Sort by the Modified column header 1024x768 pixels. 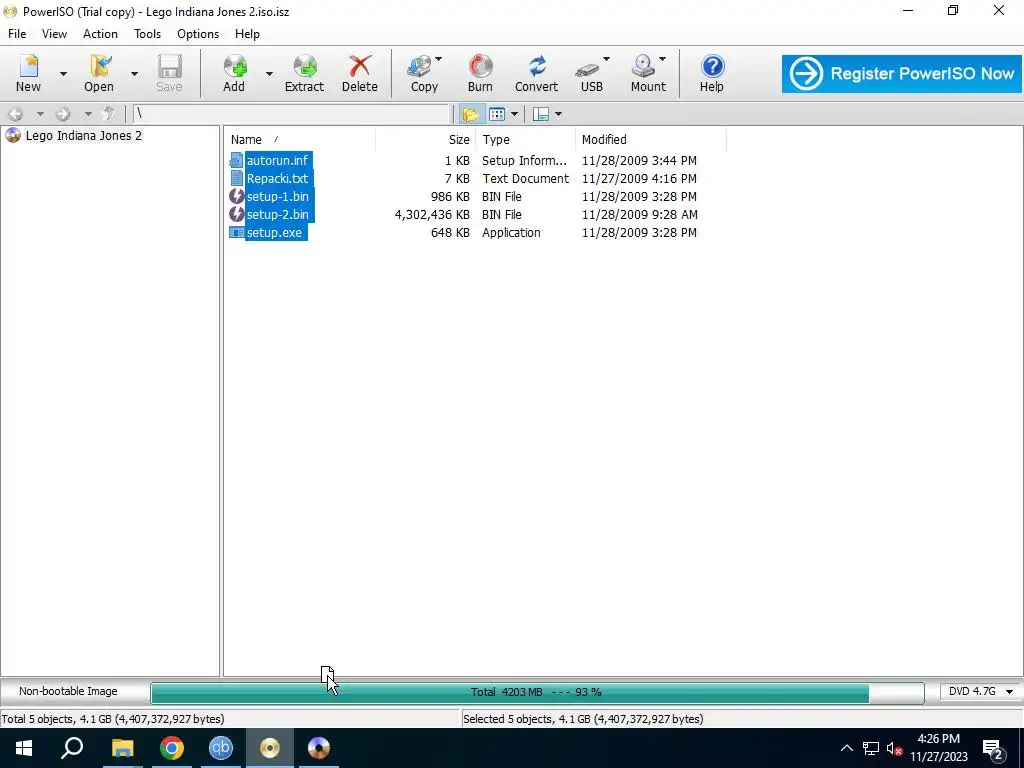point(604,140)
